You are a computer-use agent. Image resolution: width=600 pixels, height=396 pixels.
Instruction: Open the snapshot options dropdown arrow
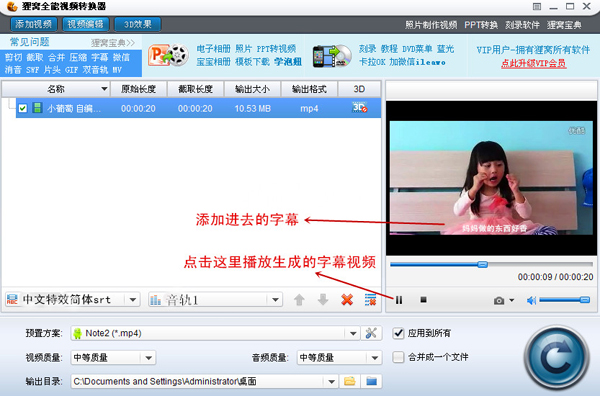pyautogui.click(x=512, y=300)
